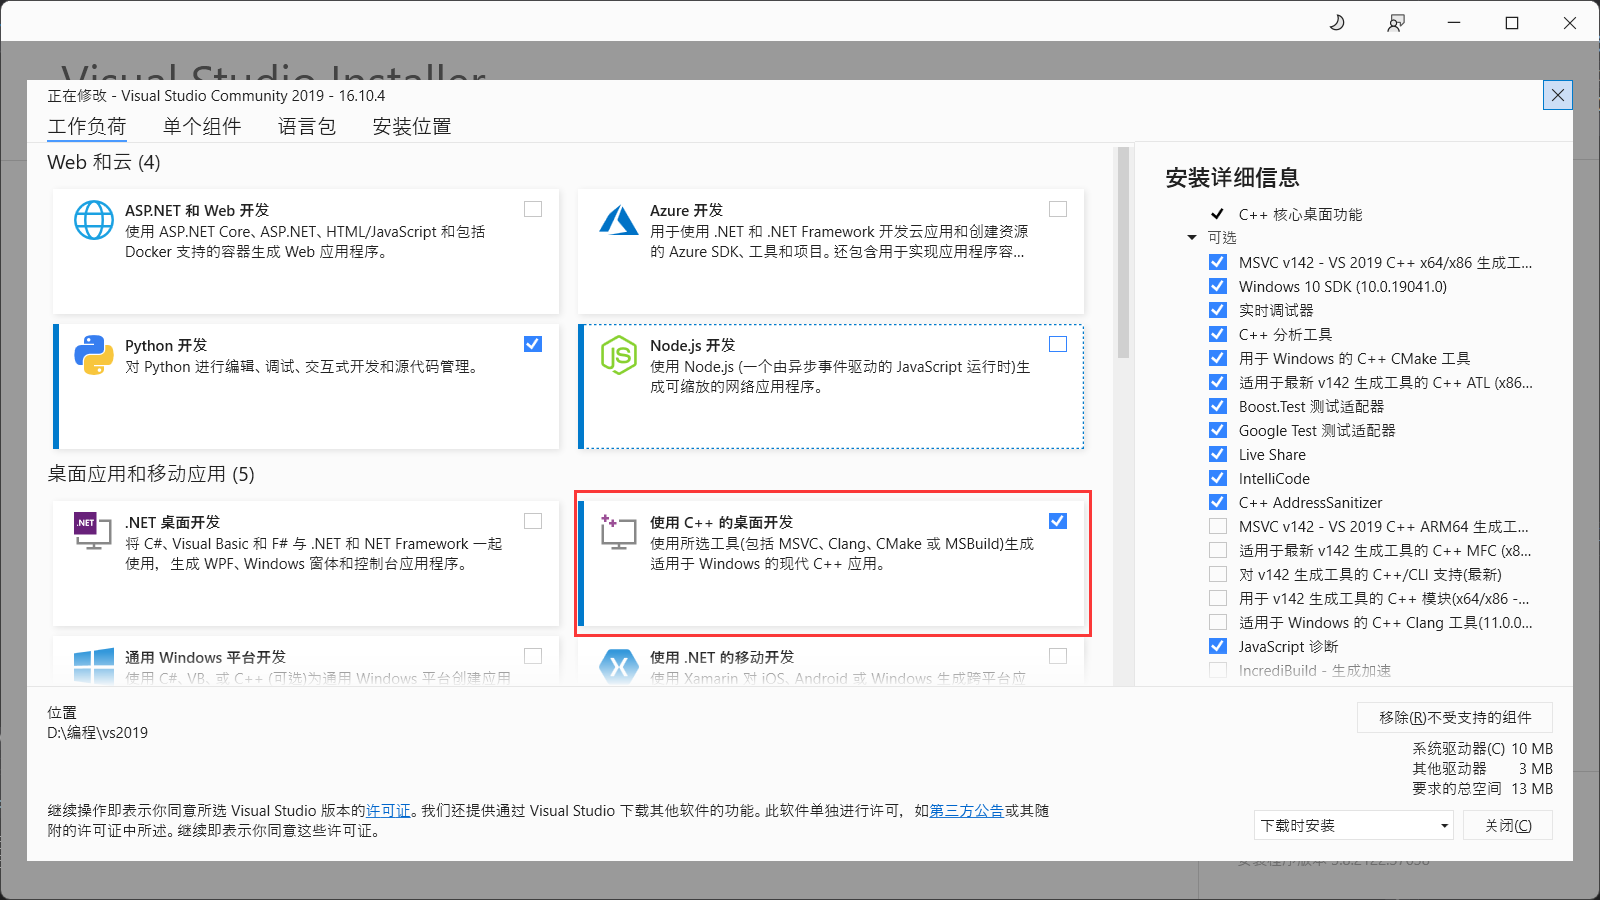
Task: Click the C++ 核心桌面功能 item
Action: [1300, 214]
